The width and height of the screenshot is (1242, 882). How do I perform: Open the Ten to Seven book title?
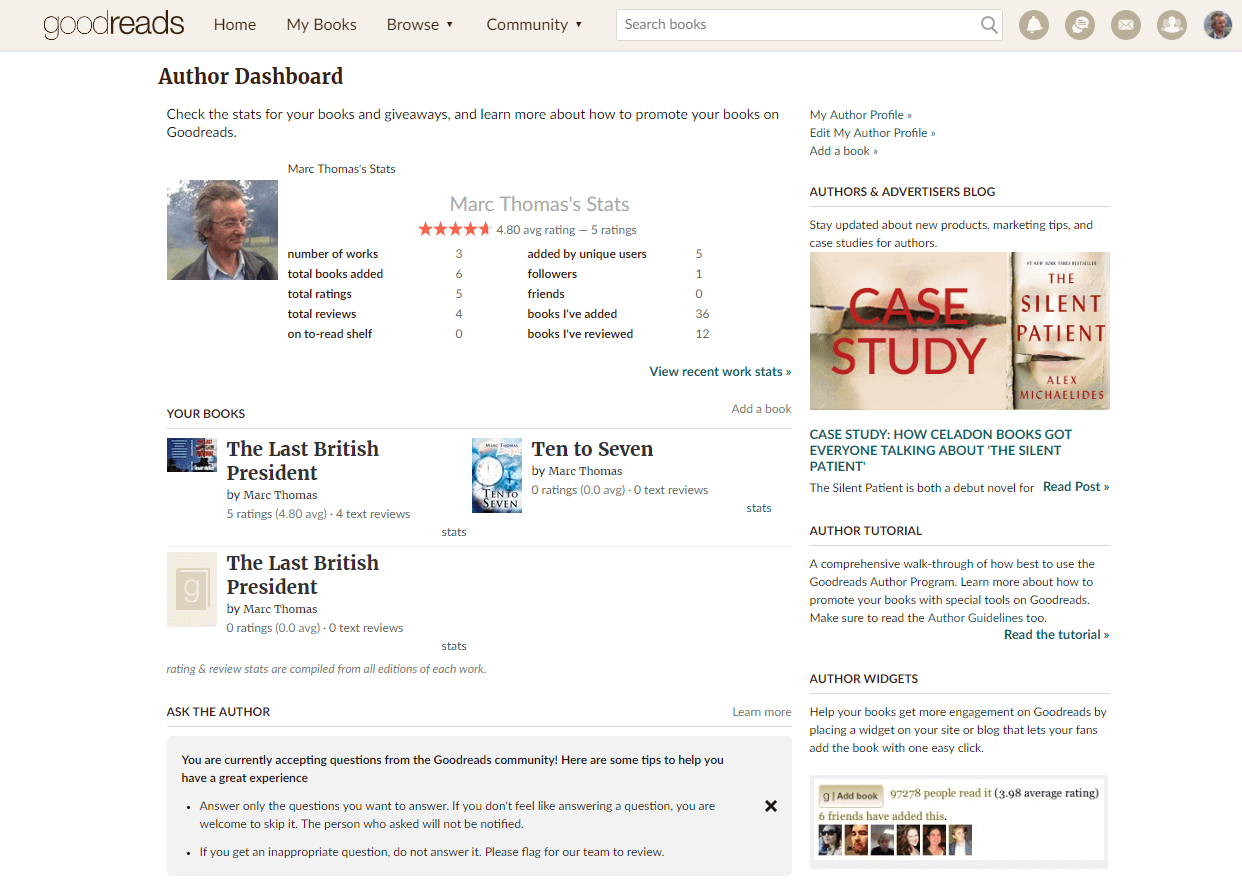tap(592, 449)
